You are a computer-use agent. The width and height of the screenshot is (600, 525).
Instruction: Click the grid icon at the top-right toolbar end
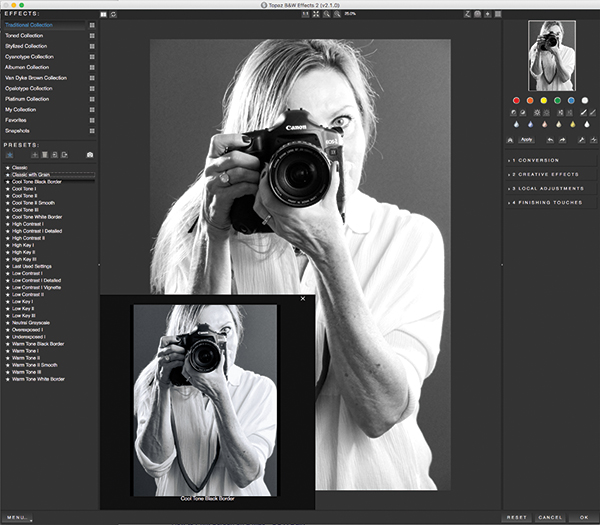pos(498,14)
